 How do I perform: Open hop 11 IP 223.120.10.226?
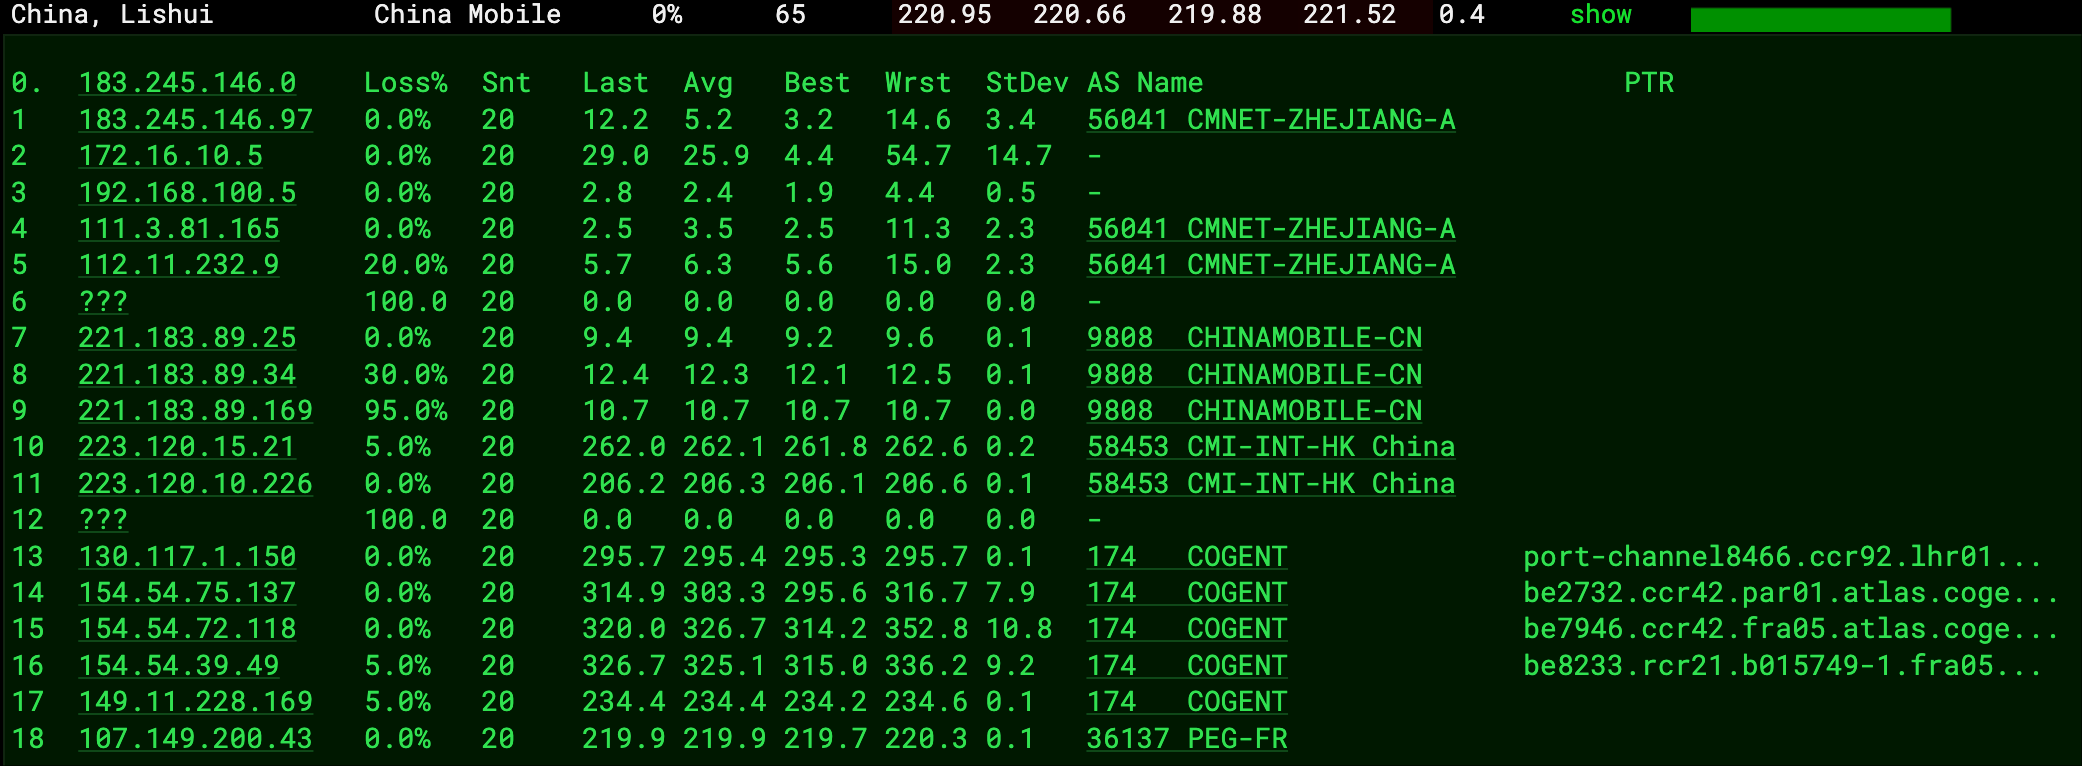click(x=196, y=484)
